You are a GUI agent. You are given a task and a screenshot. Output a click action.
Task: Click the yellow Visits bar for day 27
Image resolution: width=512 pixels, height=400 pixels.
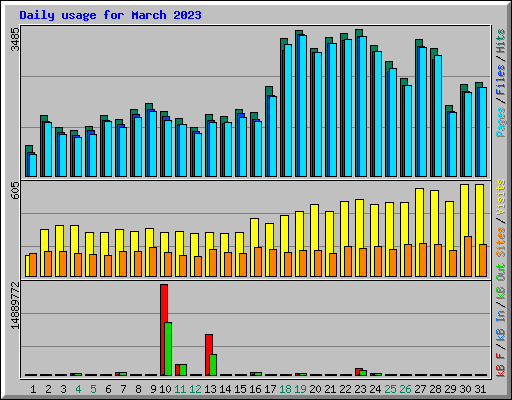coord(418,232)
